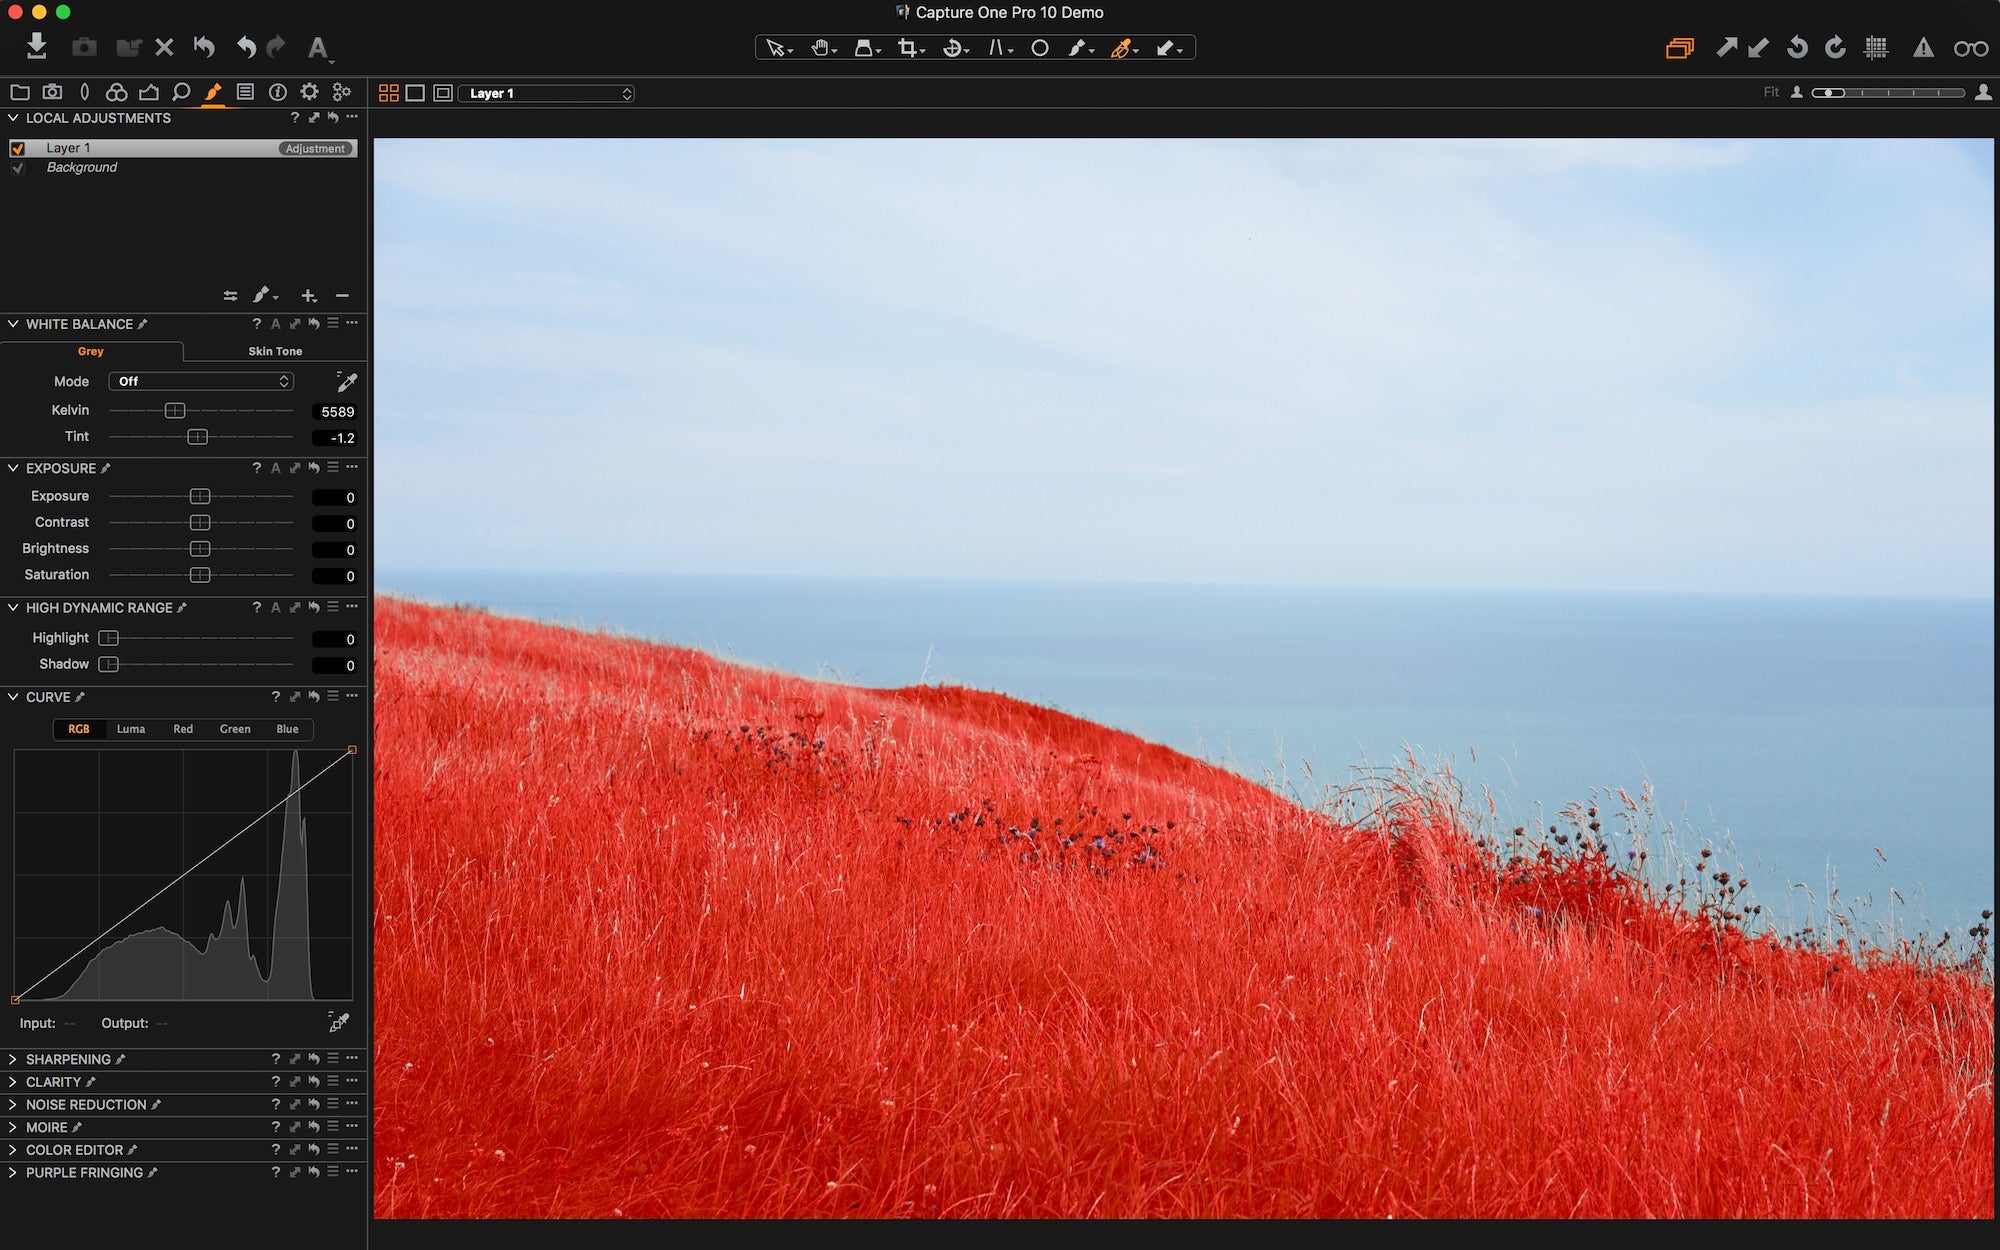Click the undo arrow in the top toolbar
Screen dimensions: 2000x1250
[x=247, y=47]
